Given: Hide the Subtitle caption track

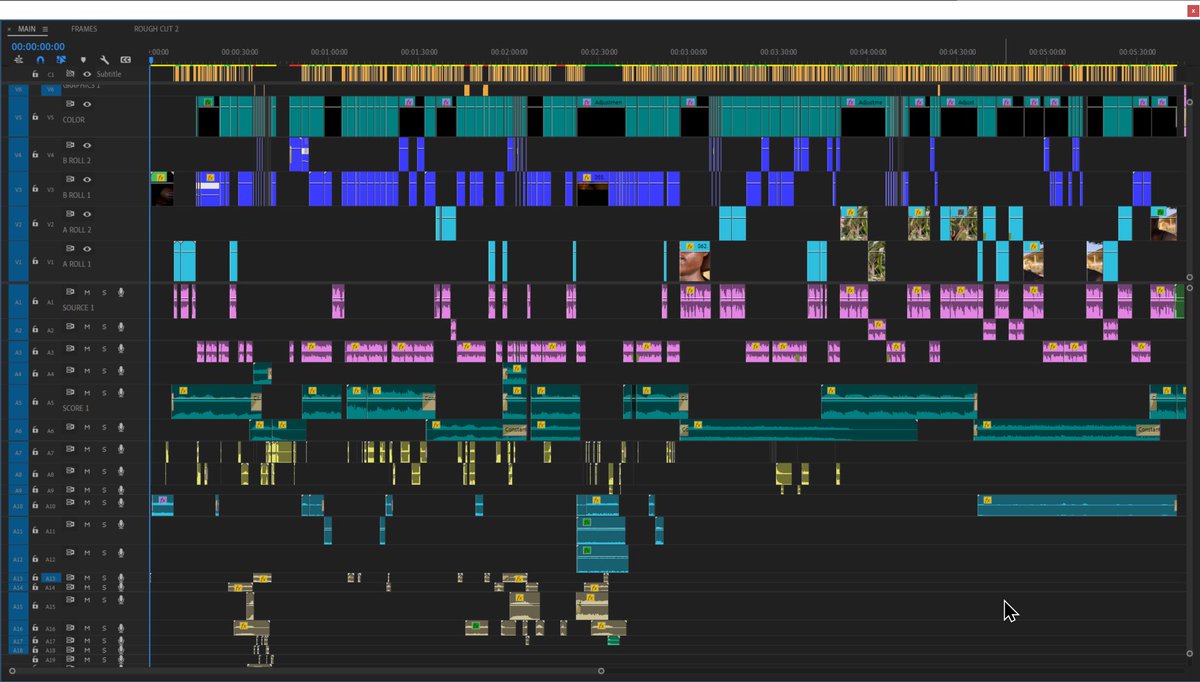Looking at the screenshot, I should pyautogui.click(x=87, y=74).
